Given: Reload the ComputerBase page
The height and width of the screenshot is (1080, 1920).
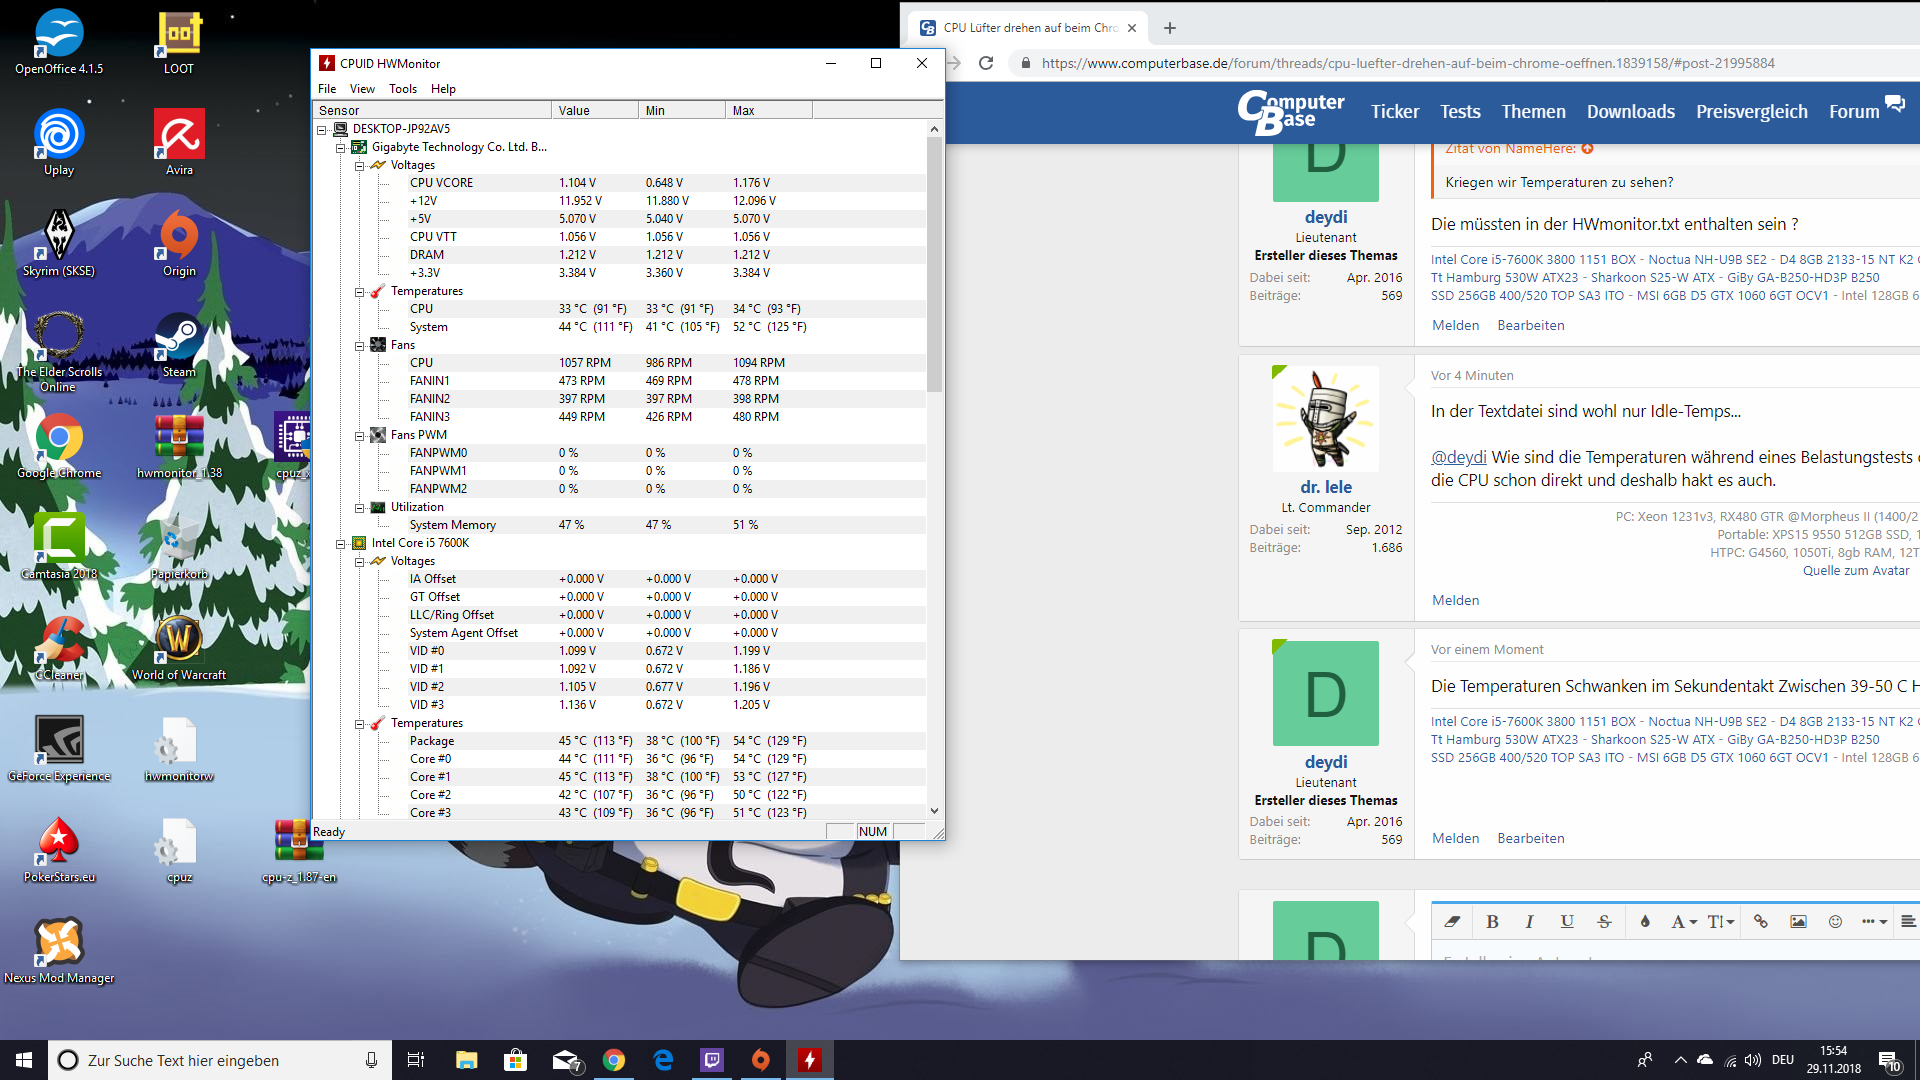Looking at the screenshot, I should [x=986, y=63].
